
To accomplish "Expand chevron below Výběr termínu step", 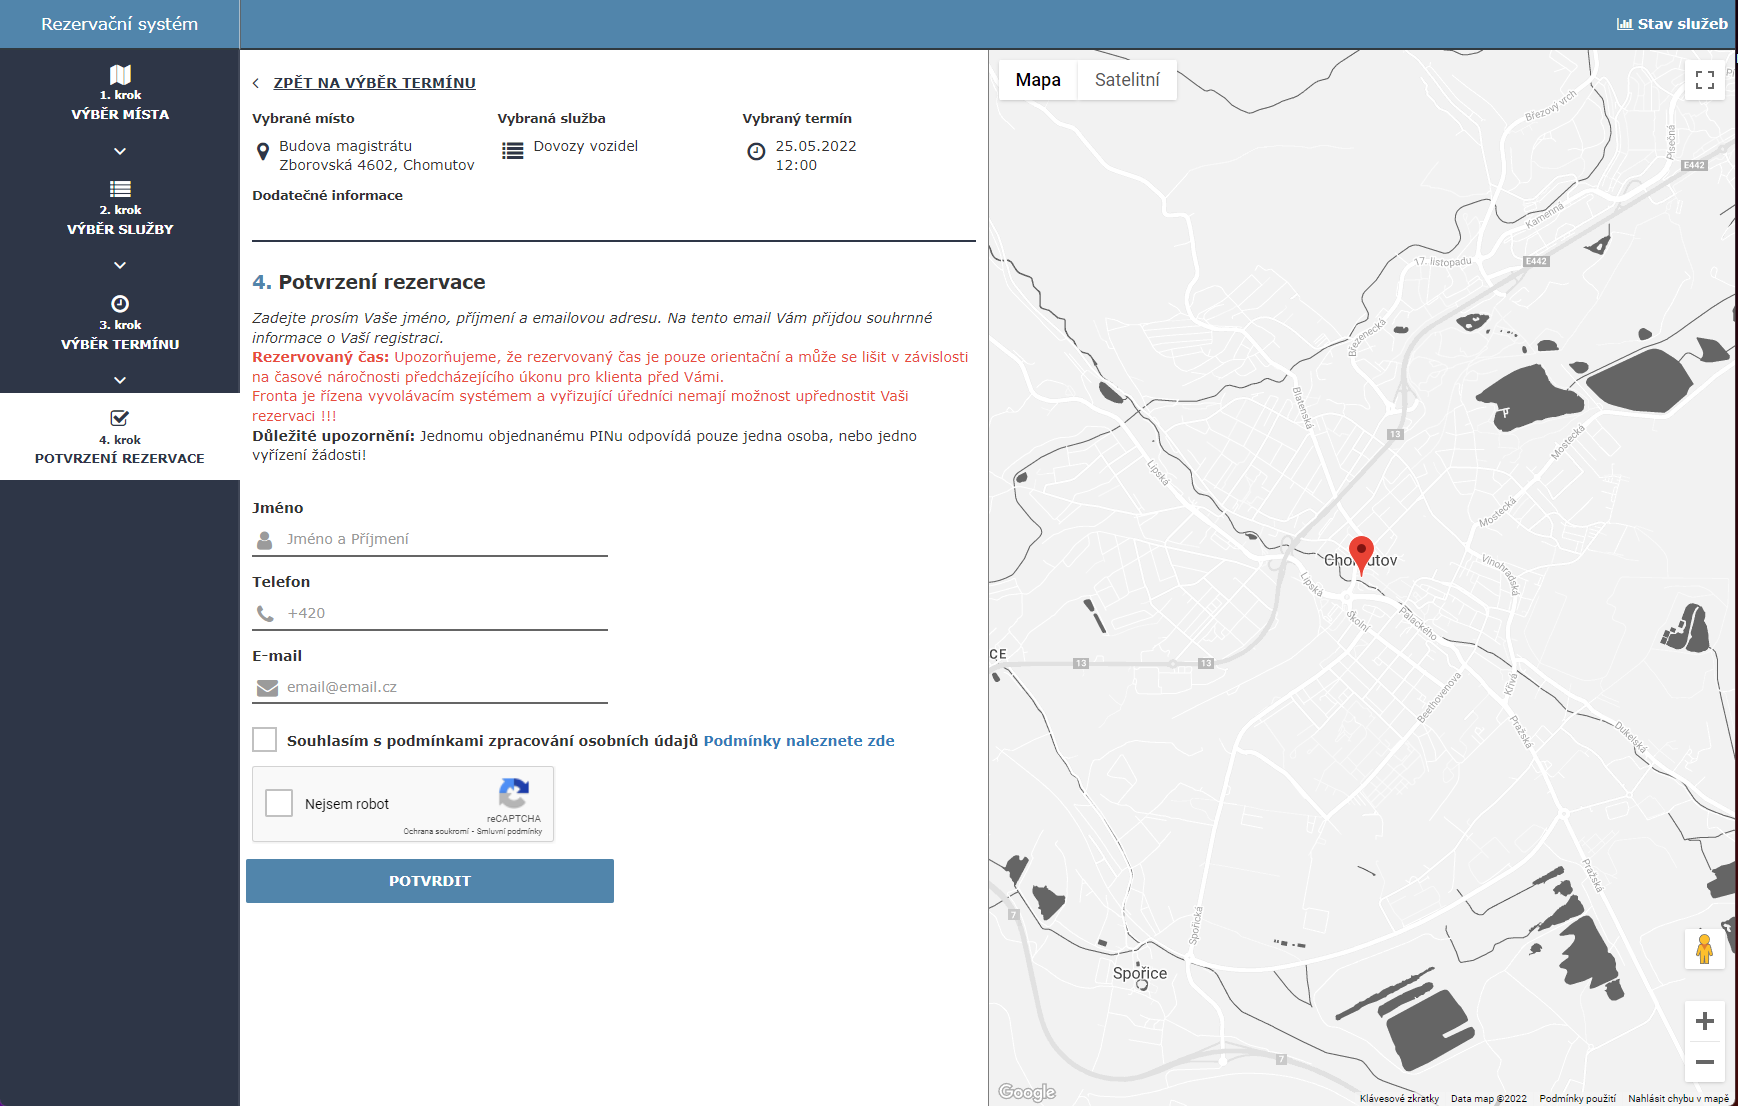I will [120, 380].
